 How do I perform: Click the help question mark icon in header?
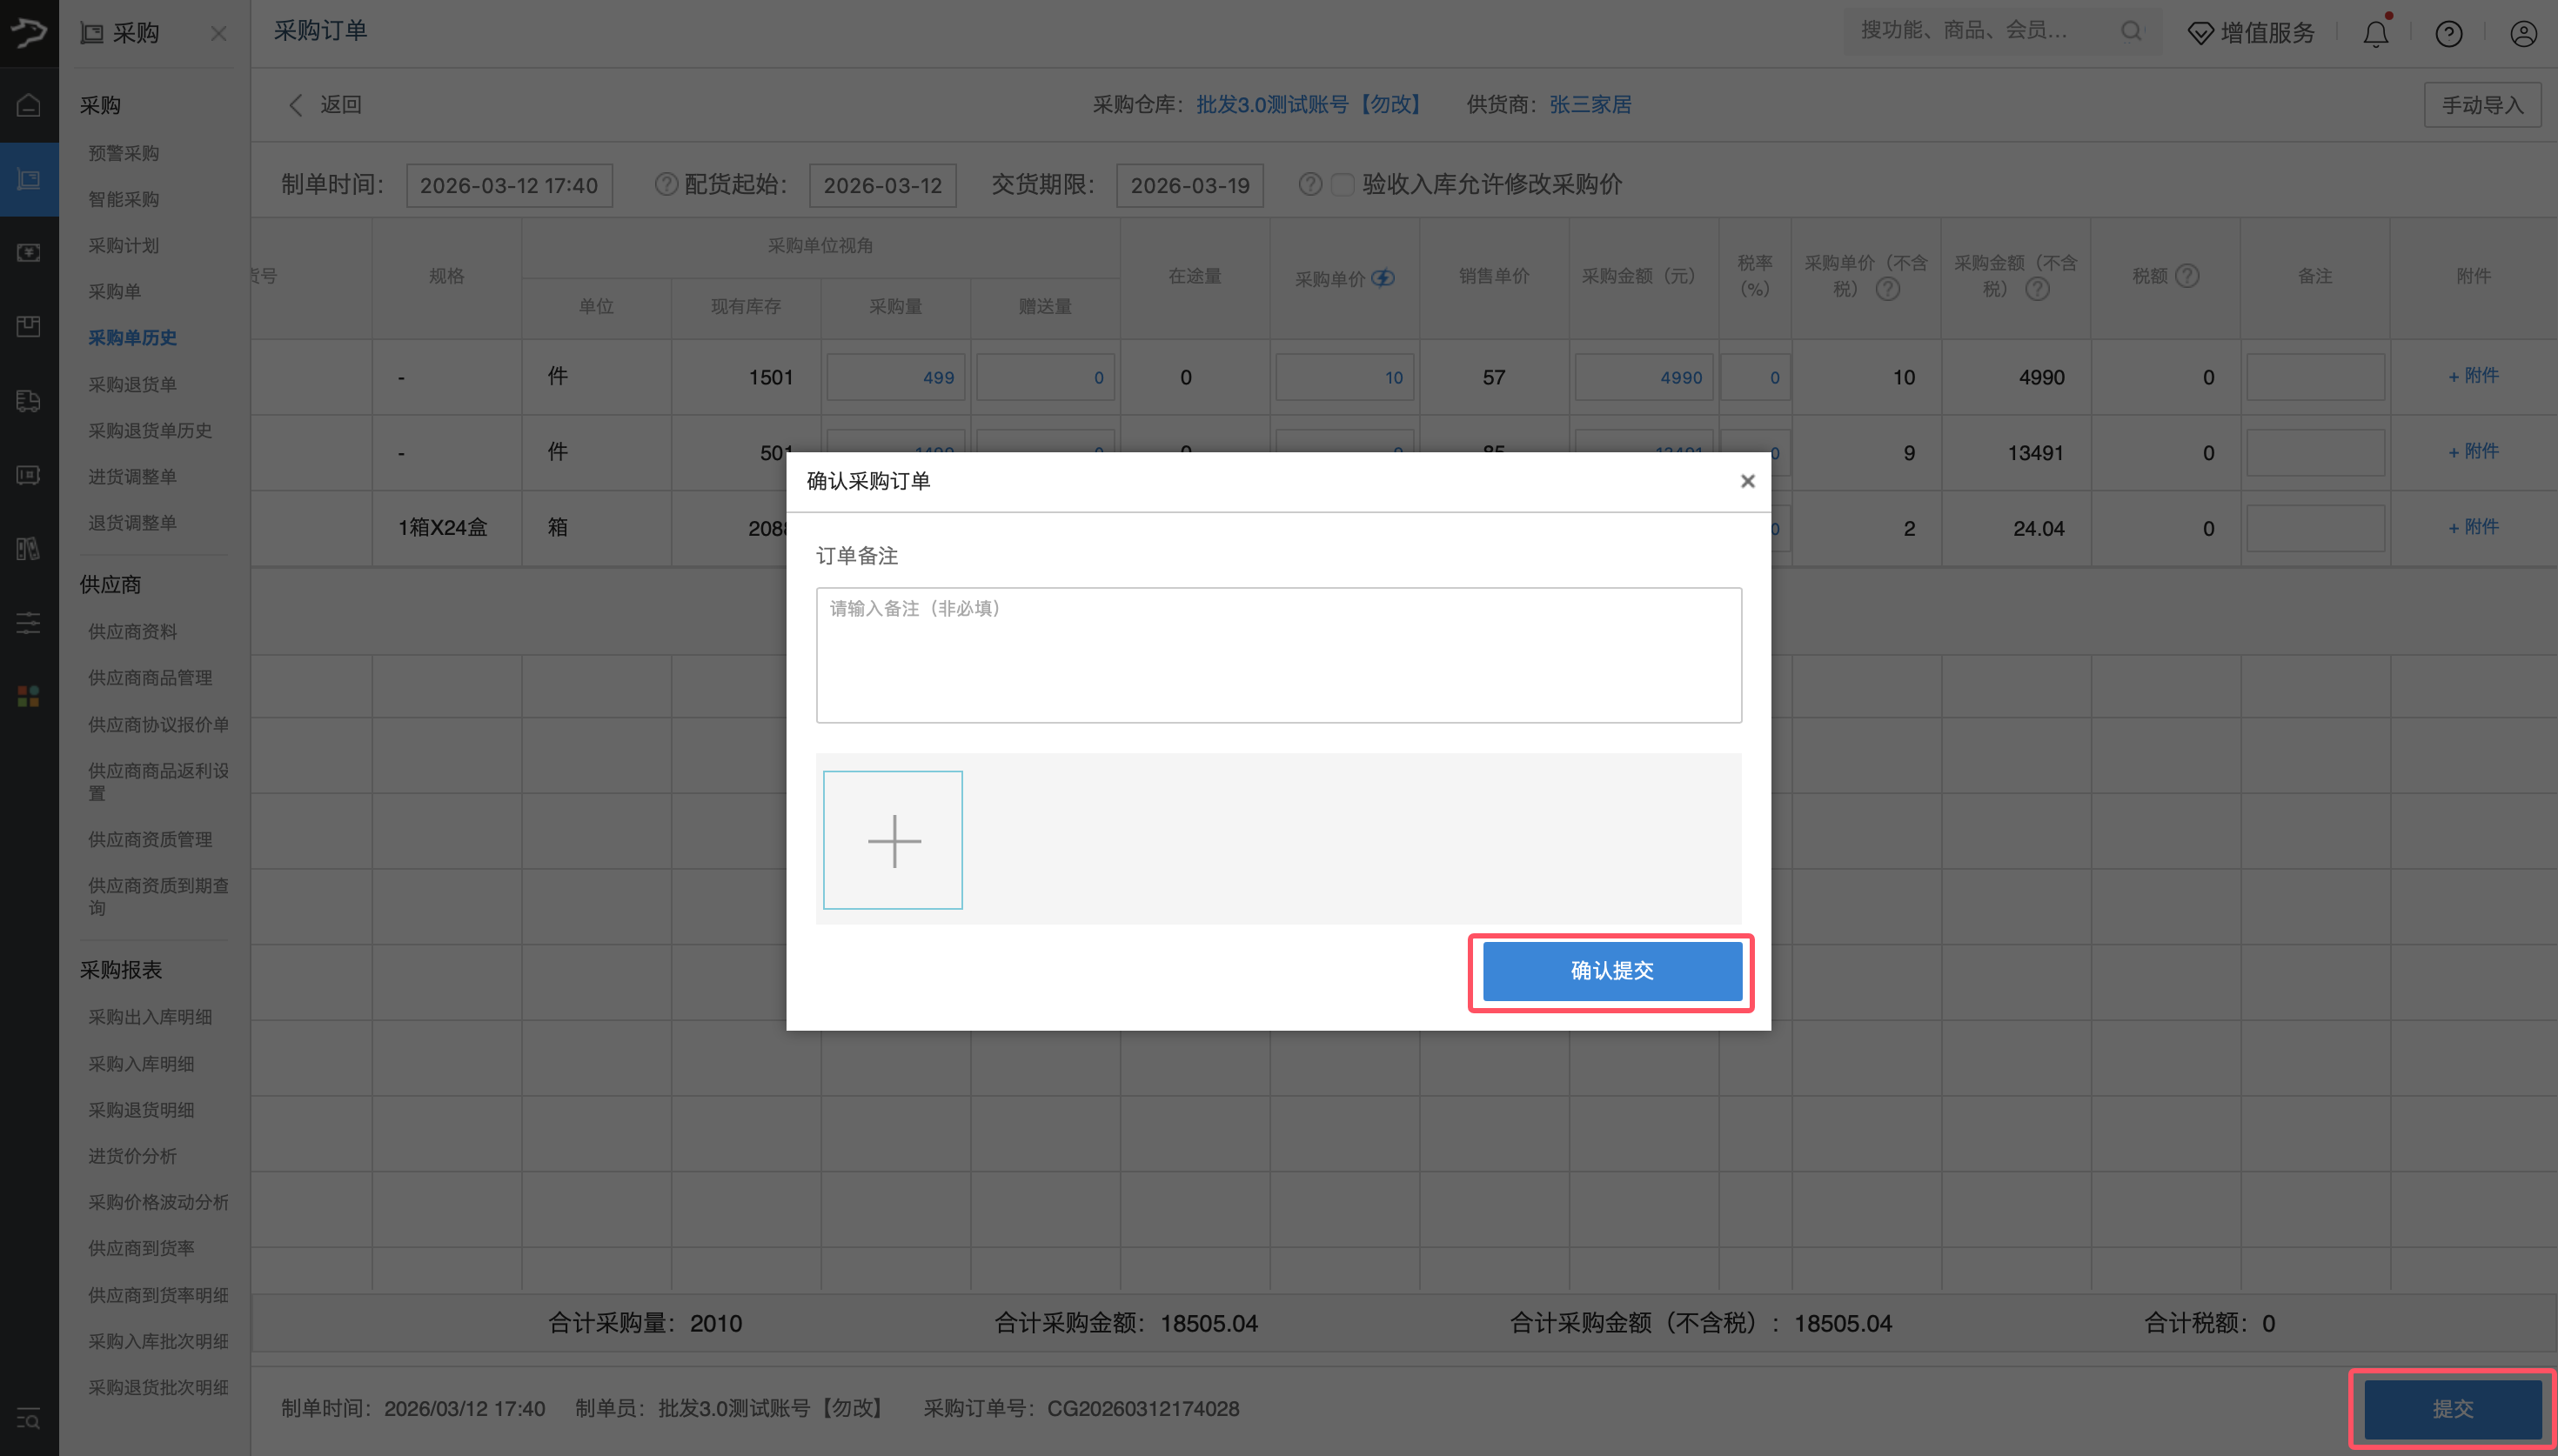click(x=2448, y=33)
